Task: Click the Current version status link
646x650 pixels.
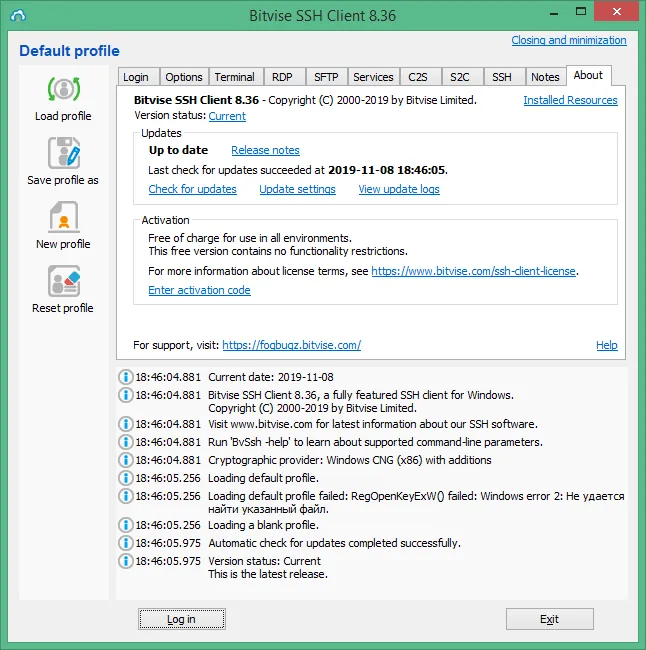Action: click(x=227, y=116)
